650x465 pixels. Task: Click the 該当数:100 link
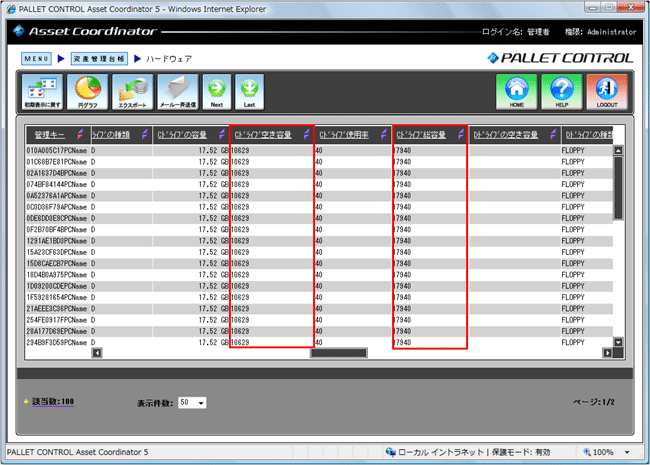(53, 401)
